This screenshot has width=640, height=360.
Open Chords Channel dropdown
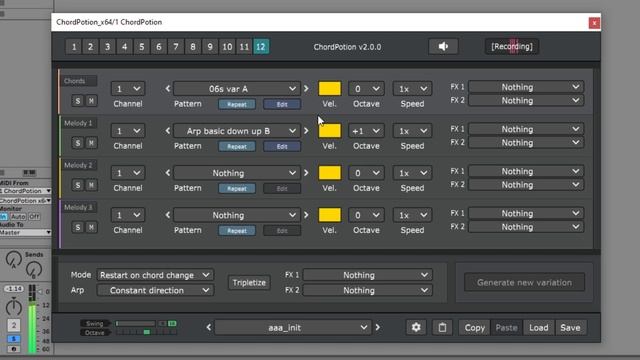[x=128, y=89]
